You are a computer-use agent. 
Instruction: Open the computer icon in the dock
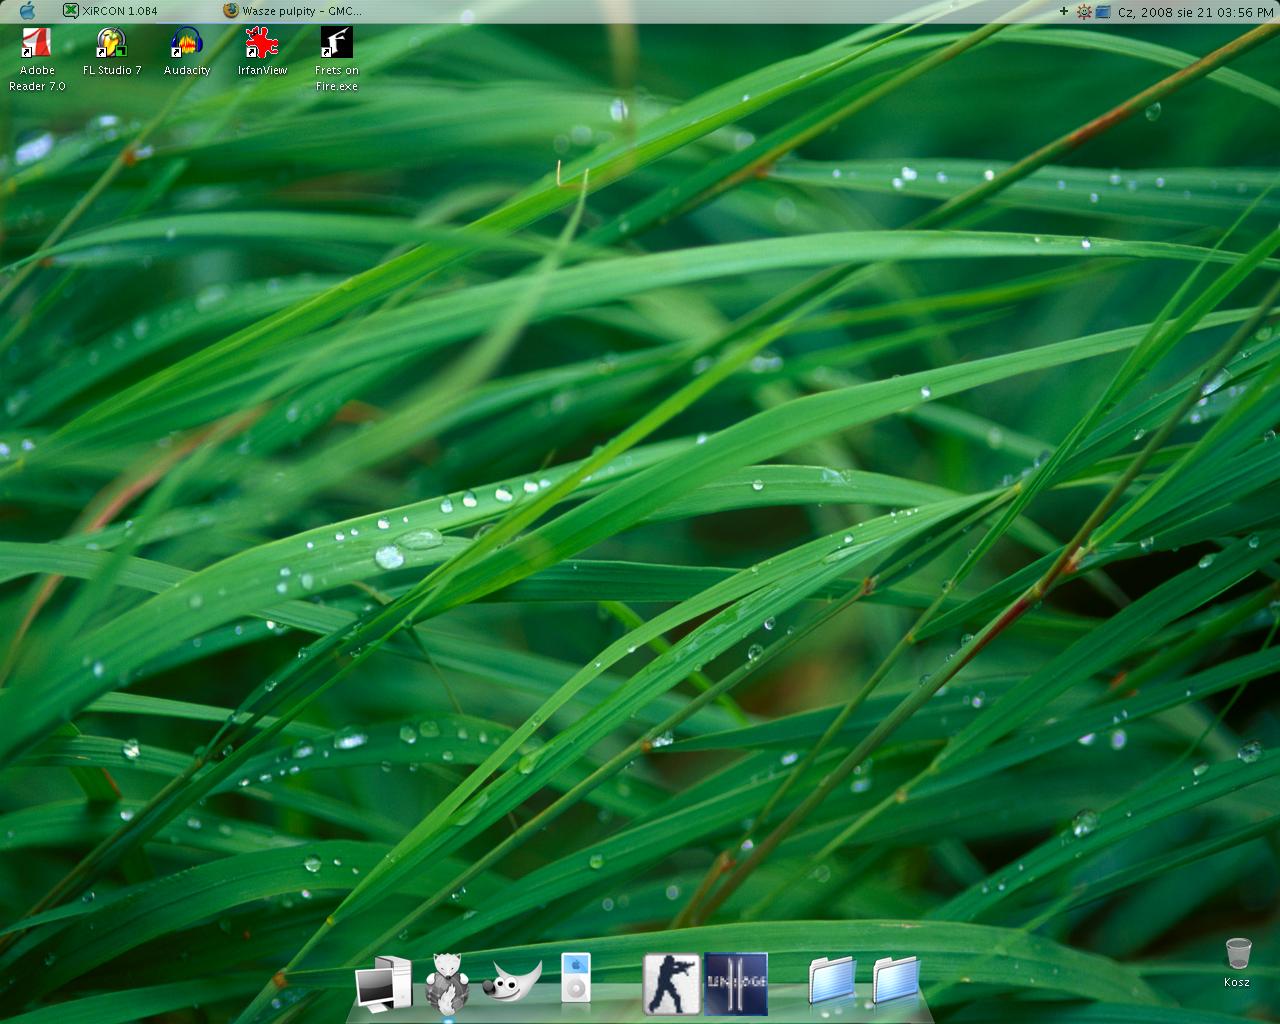(383, 983)
